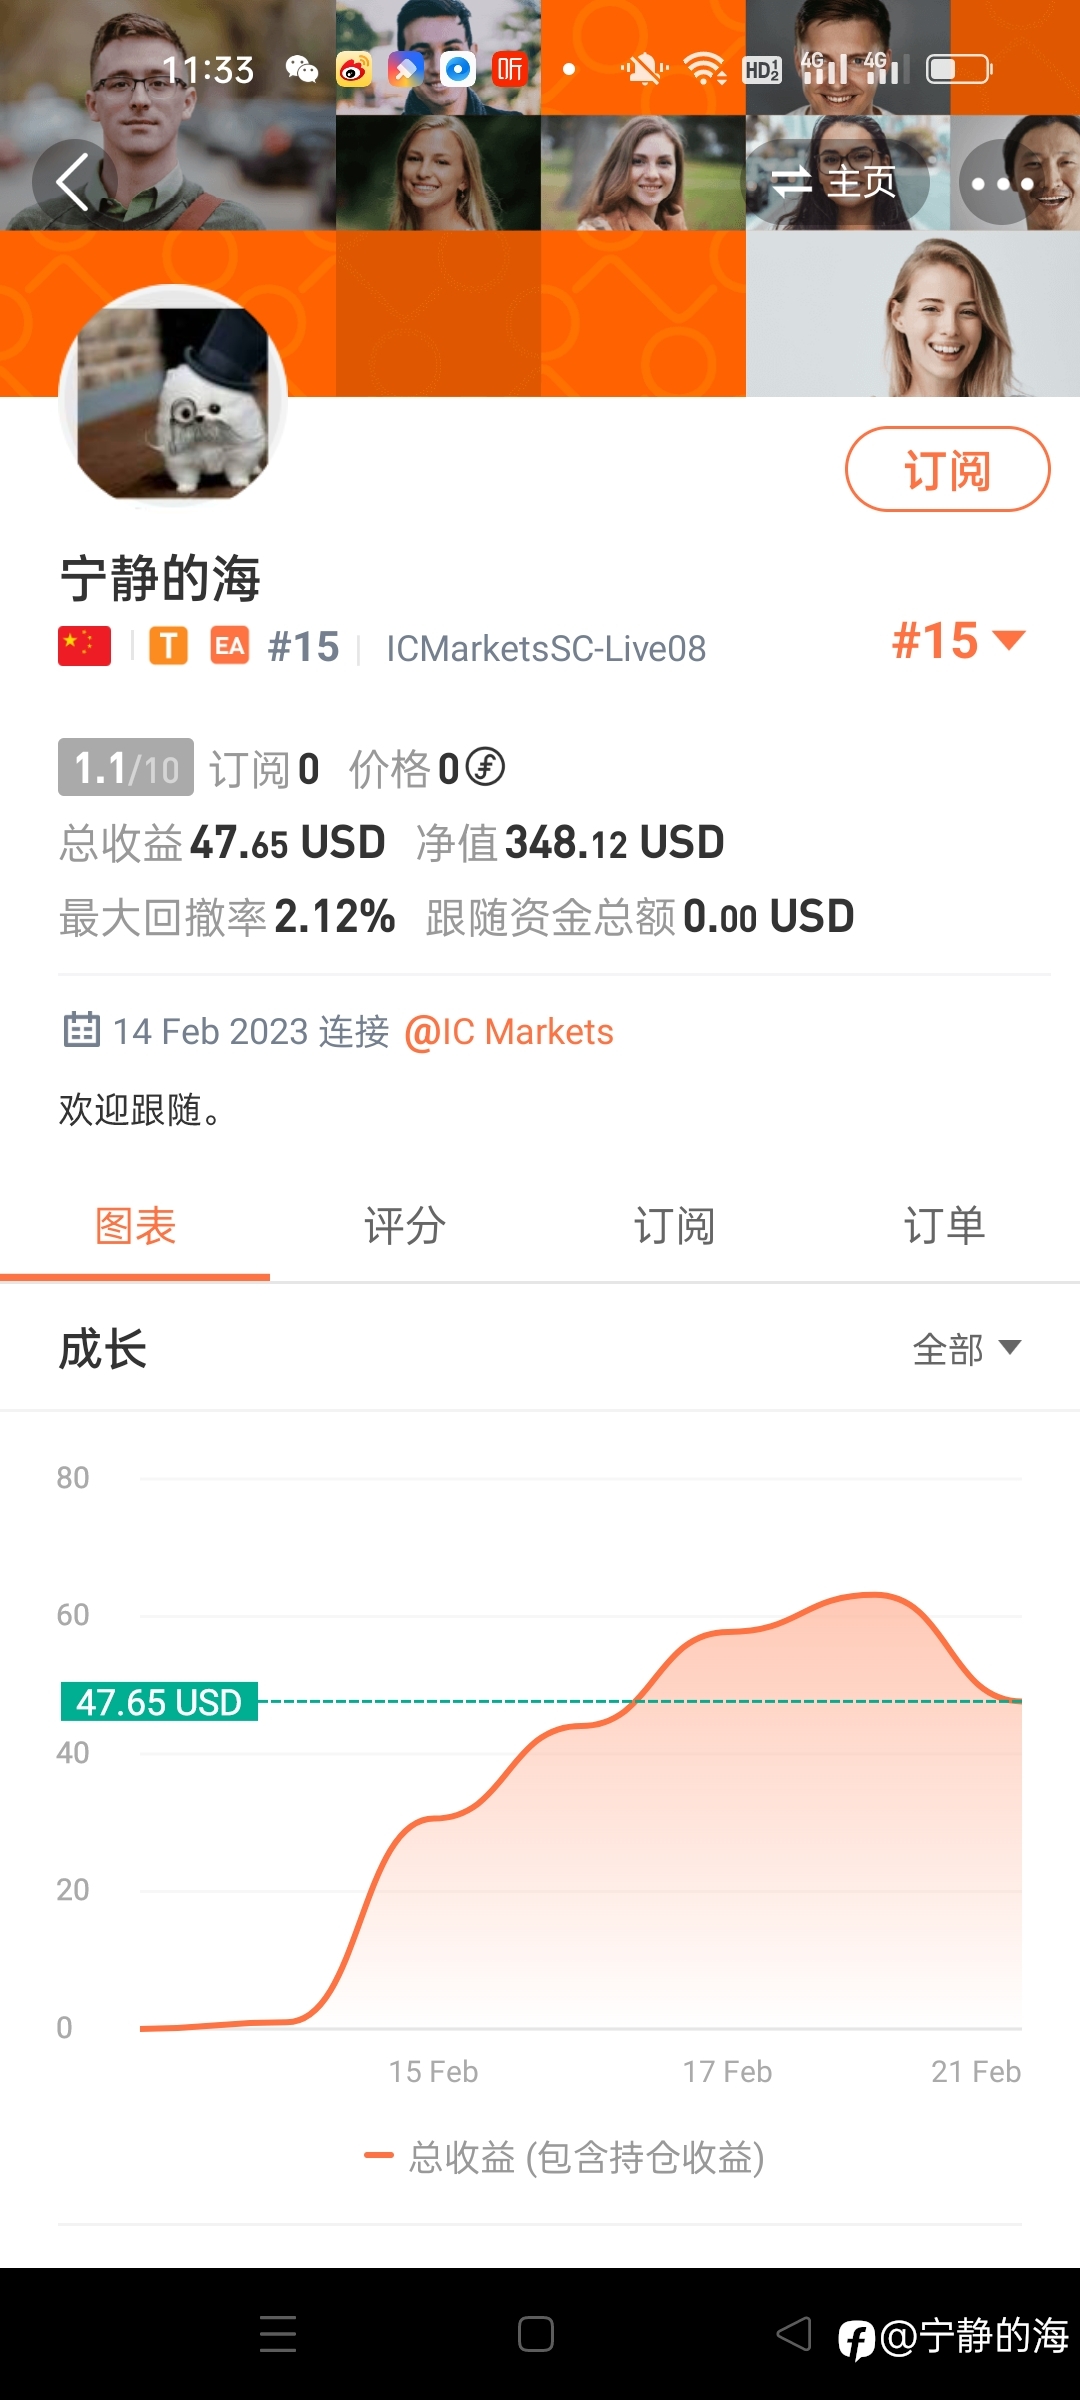
Task: Tap the calendar icon beside connection date
Action: [82, 1029]
